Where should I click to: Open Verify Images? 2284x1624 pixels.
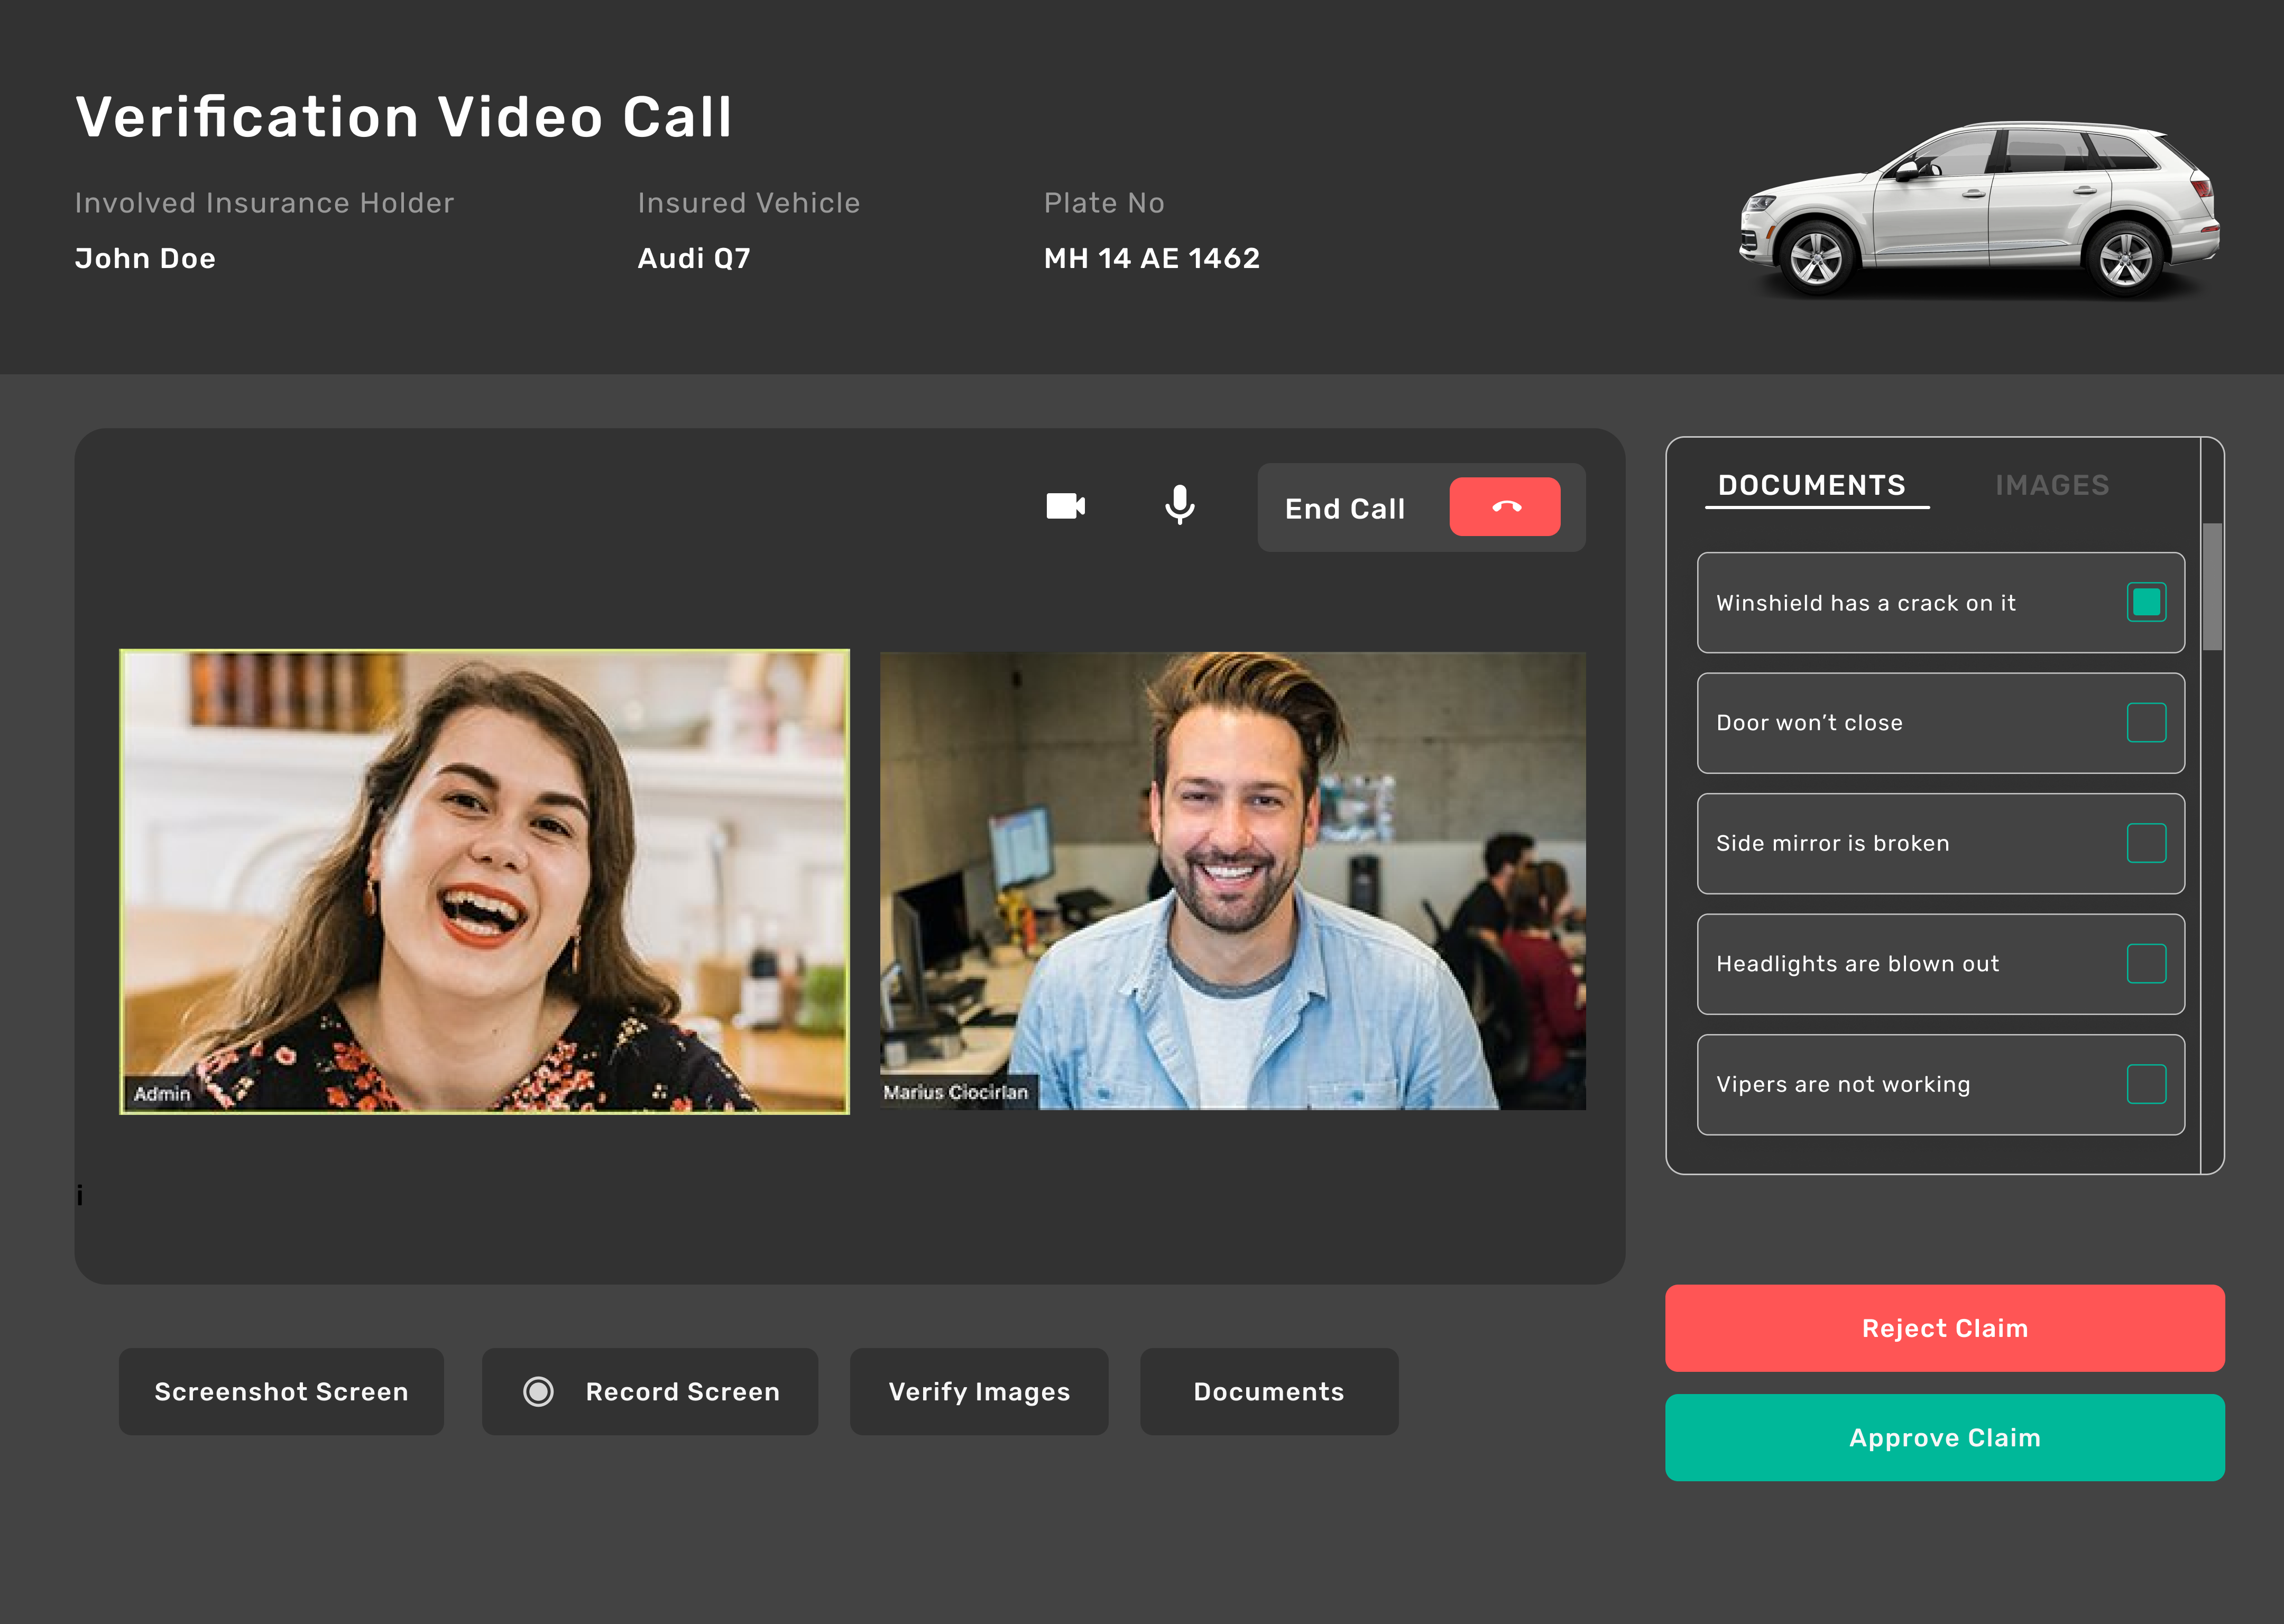(979, 1391)
